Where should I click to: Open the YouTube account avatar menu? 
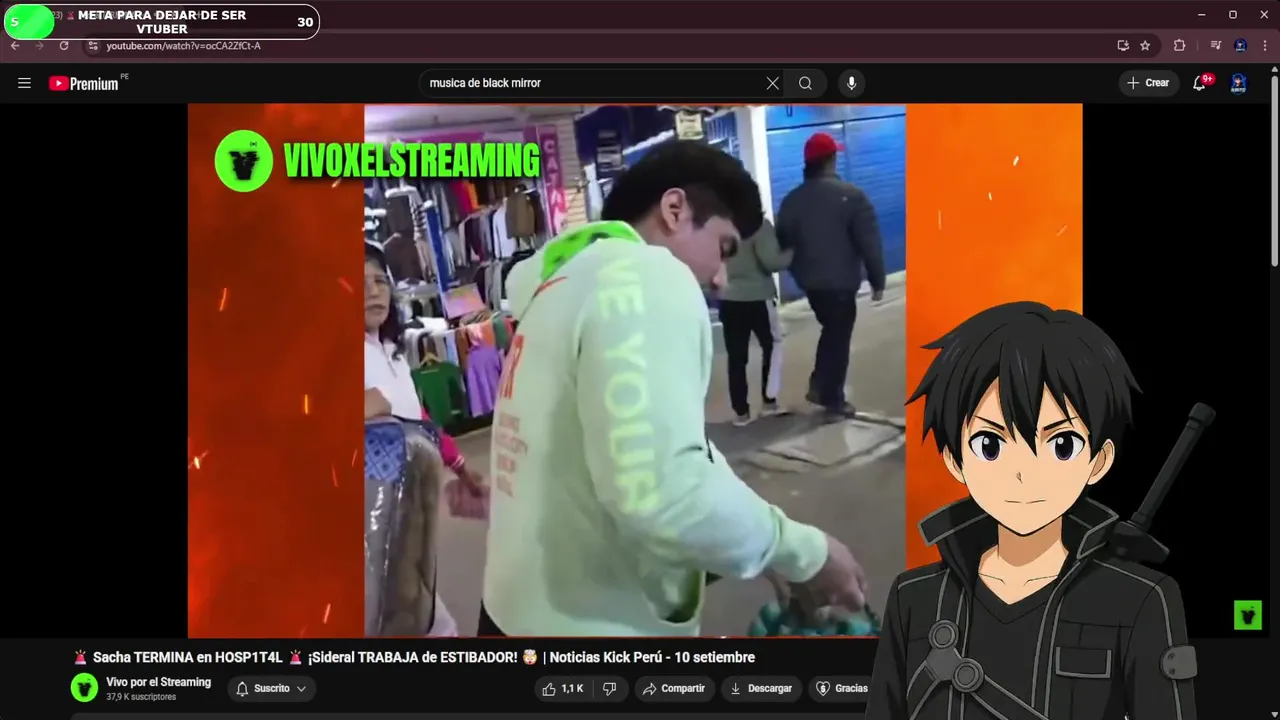pos(1238,83)
